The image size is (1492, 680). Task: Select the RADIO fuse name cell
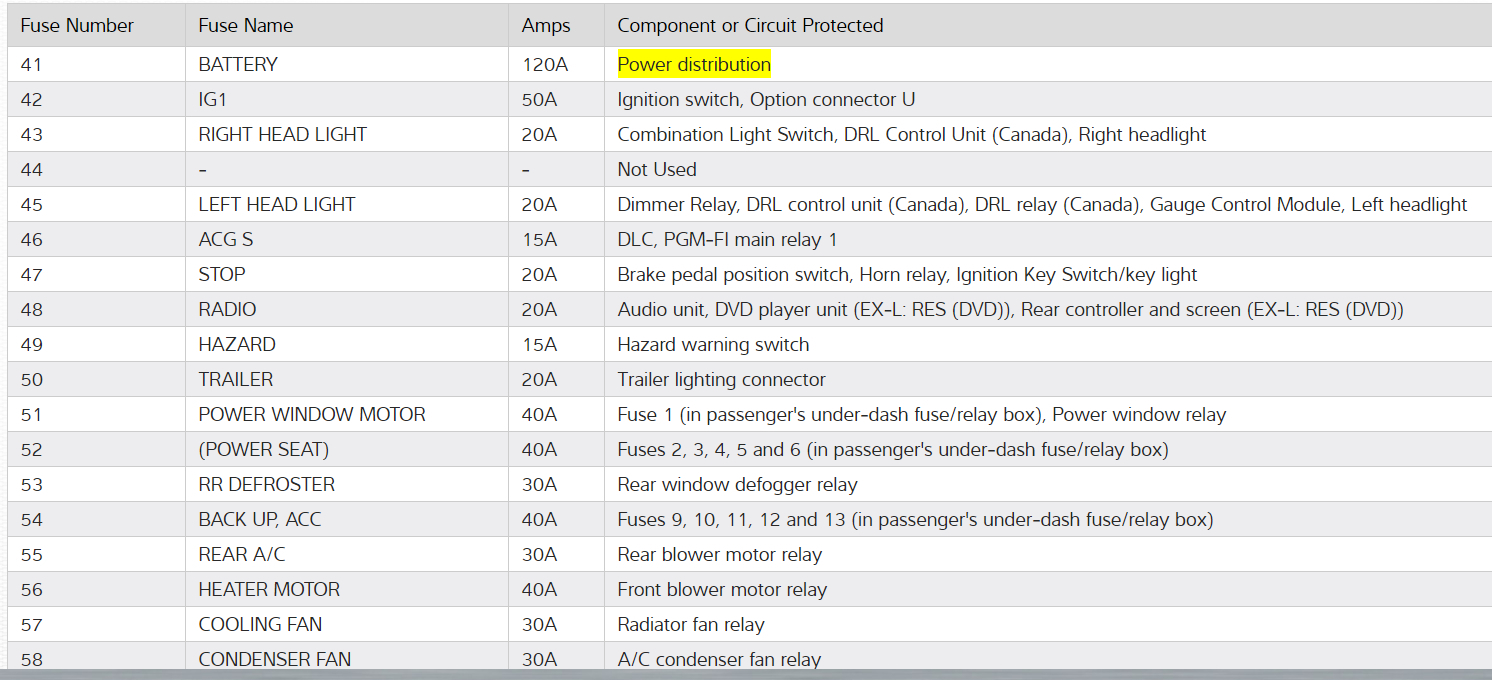click(x=227, y=310)
